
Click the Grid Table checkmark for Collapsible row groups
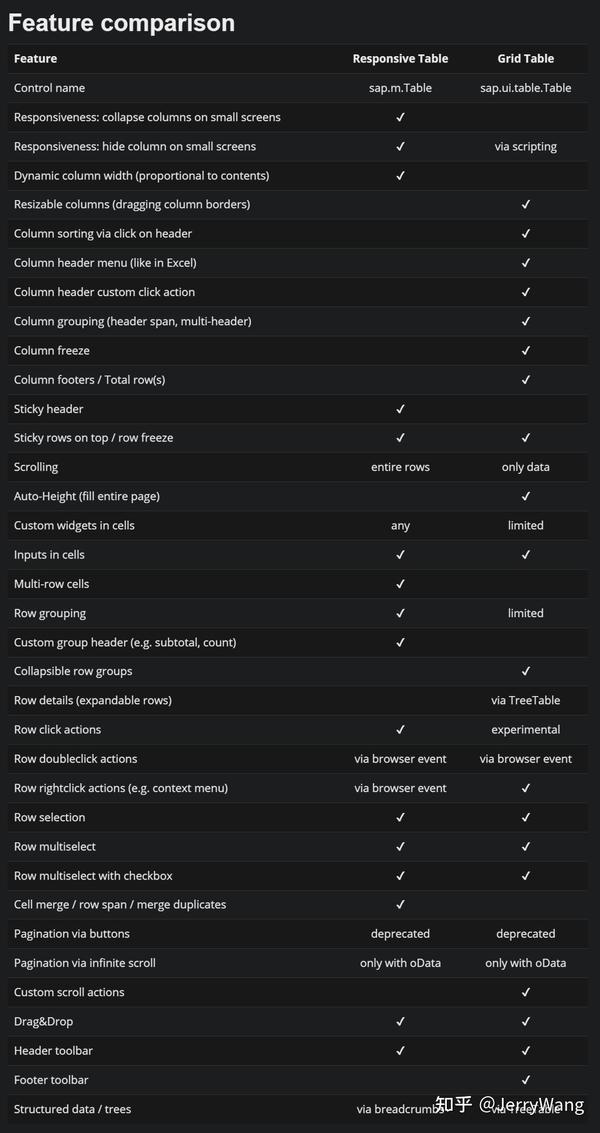tap(526, 671)
